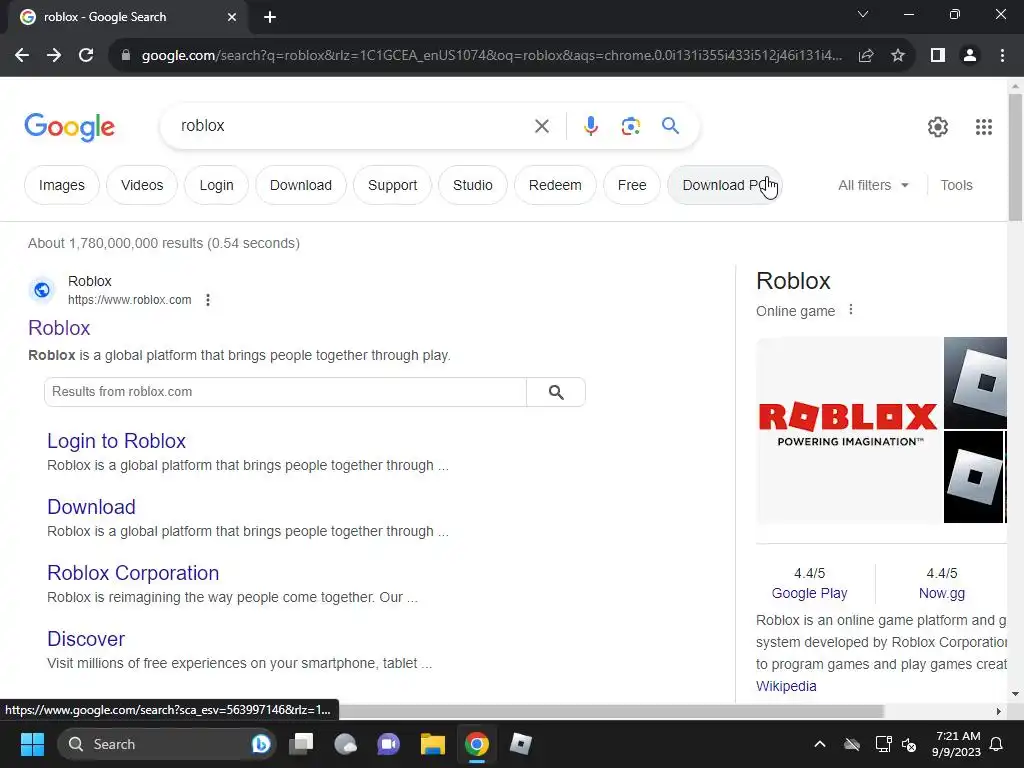Select the Download PC filter chip
This screenshot has width=1024, height=768.
pos(724,185)
